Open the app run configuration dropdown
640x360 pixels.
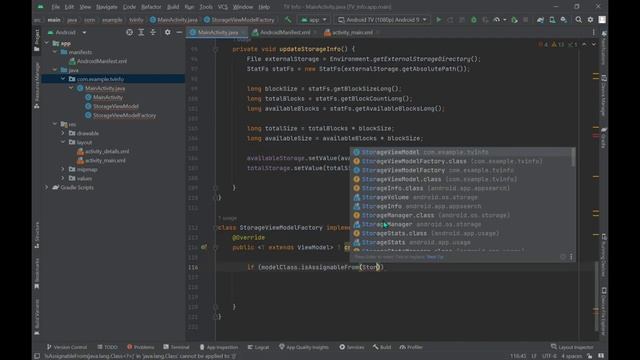(313, 20)
